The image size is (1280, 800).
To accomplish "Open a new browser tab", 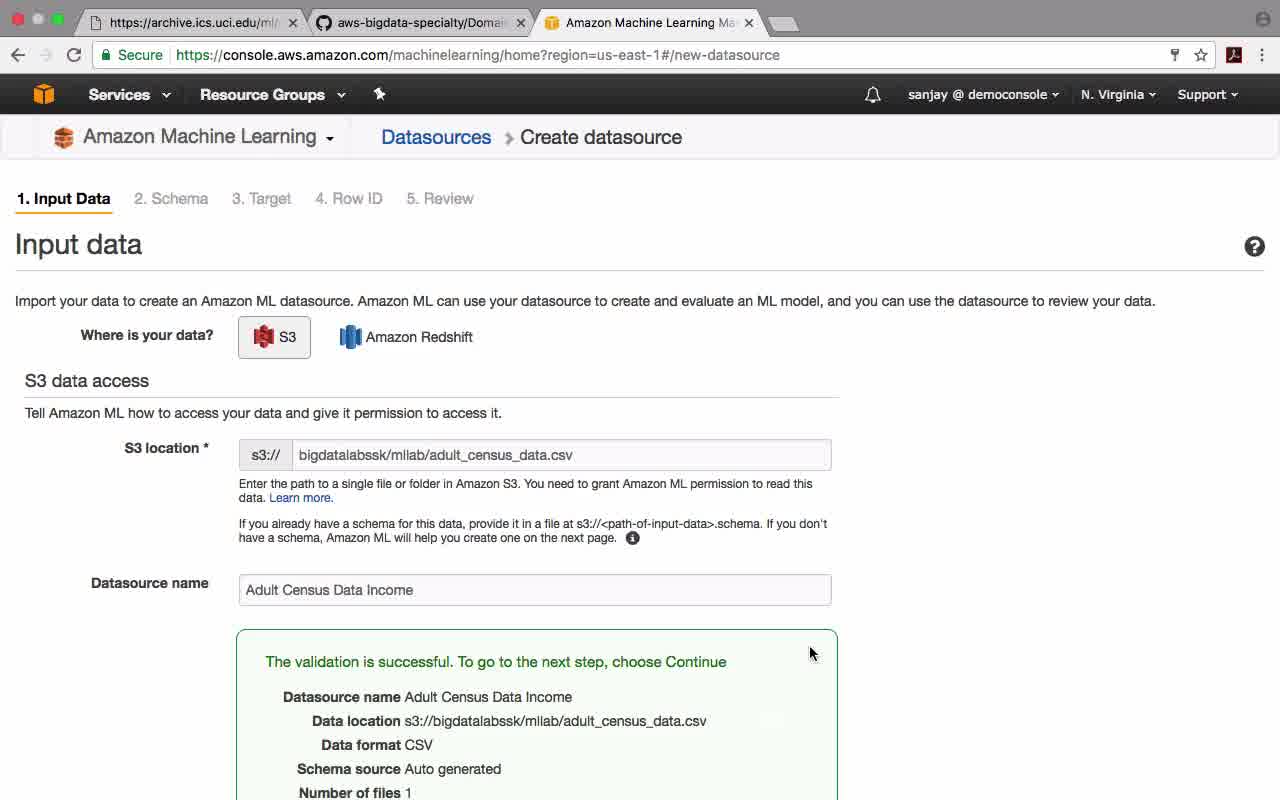I will click(783, 23).
